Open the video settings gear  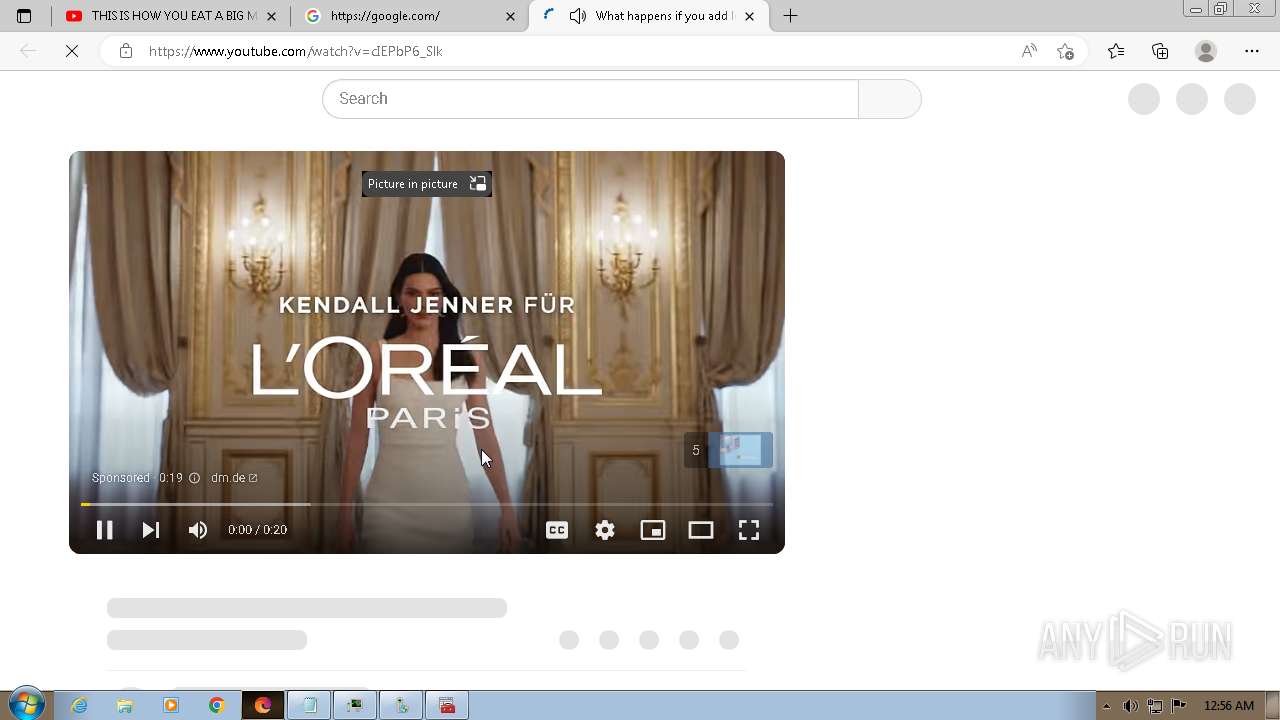pyautogui.click(x=605, y=530)
